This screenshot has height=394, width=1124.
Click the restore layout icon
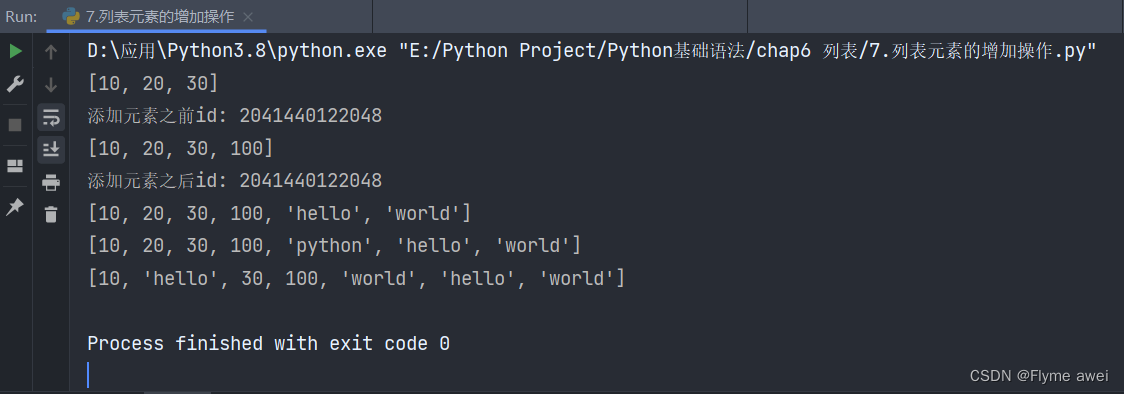[x=15, y=166]
